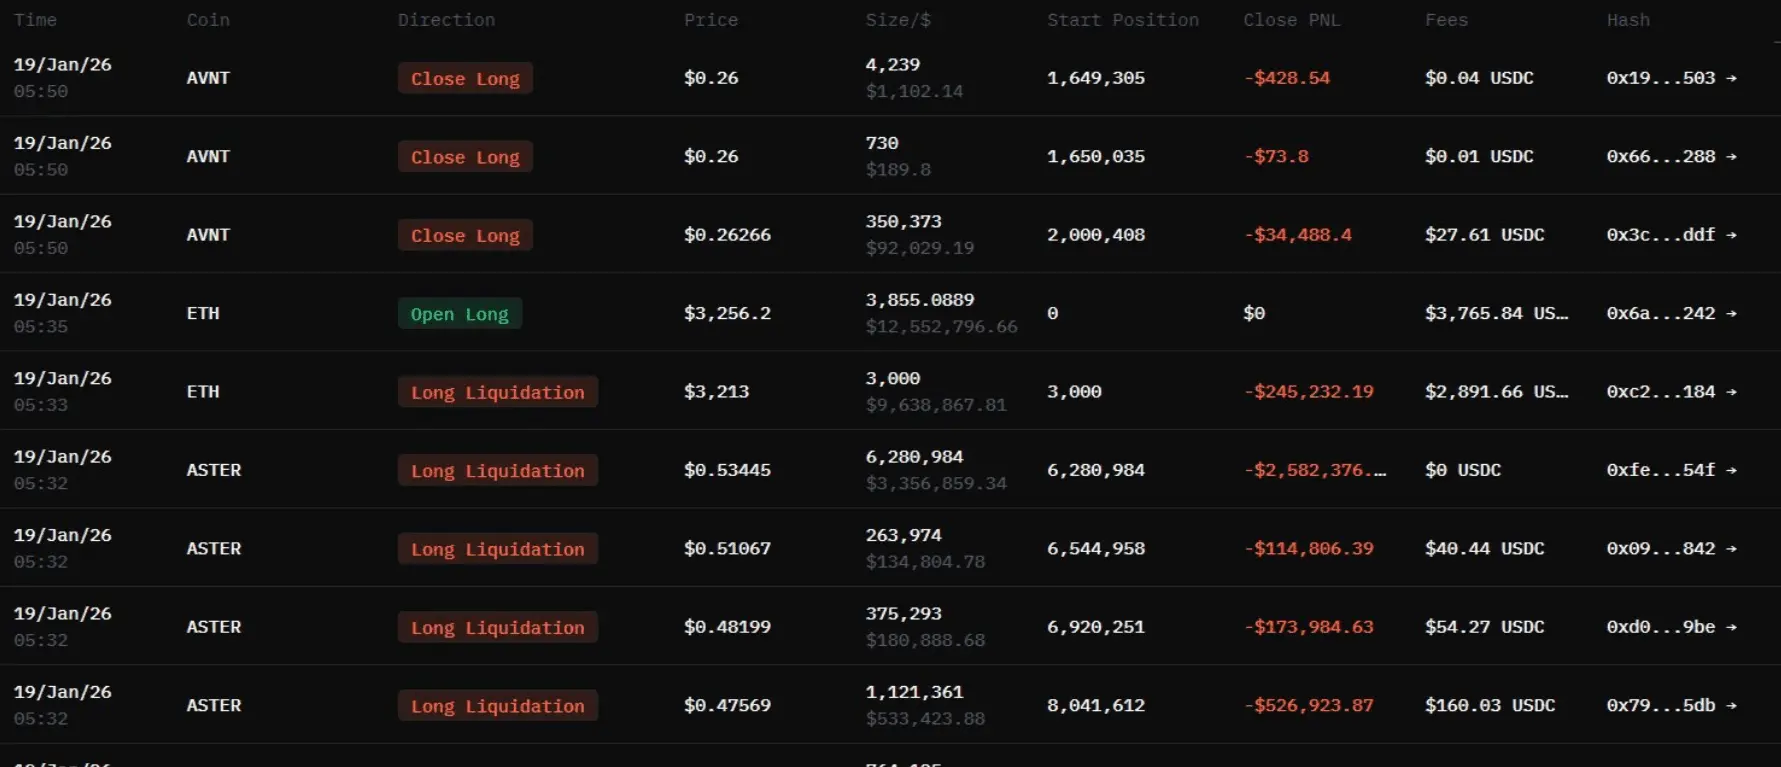Click the Close Long badge priced $0.26266
The image size is (1781, 767).
click(x=465, y=235)
